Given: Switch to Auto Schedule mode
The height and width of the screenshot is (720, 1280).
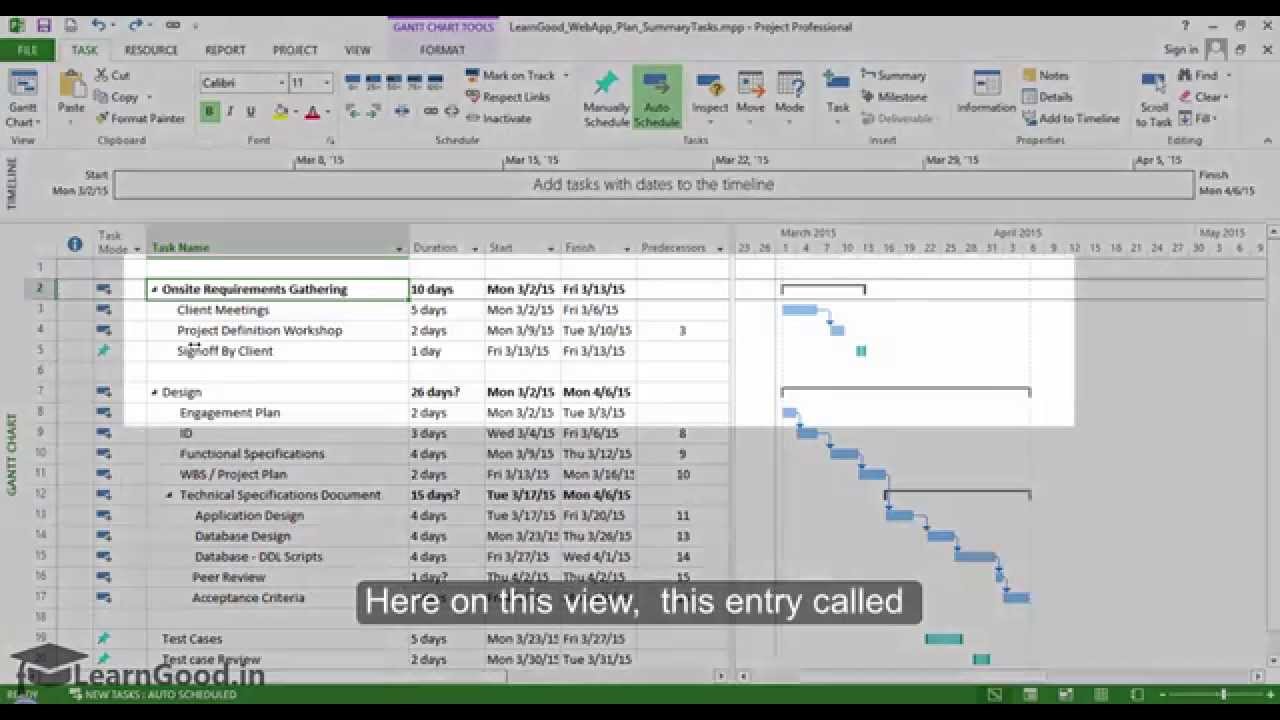Looking at the screenshot, I should (657, 99).
